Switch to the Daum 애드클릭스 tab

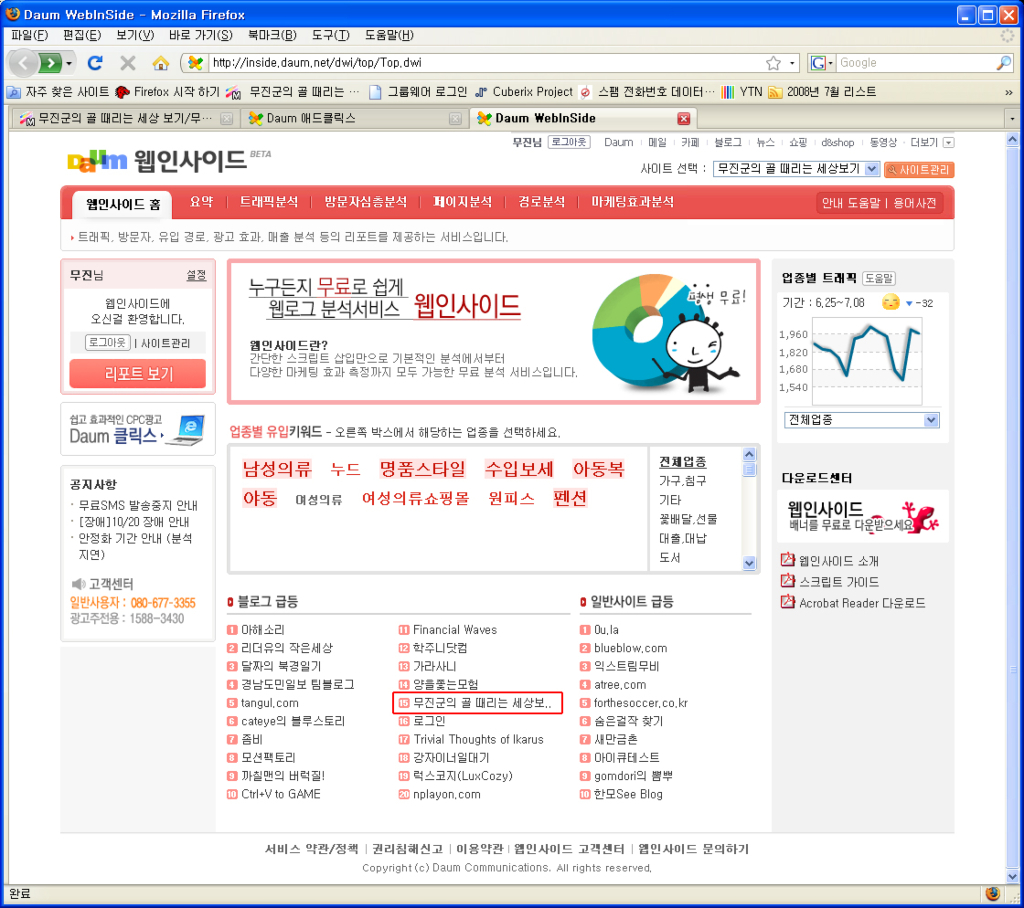[354, 119]
